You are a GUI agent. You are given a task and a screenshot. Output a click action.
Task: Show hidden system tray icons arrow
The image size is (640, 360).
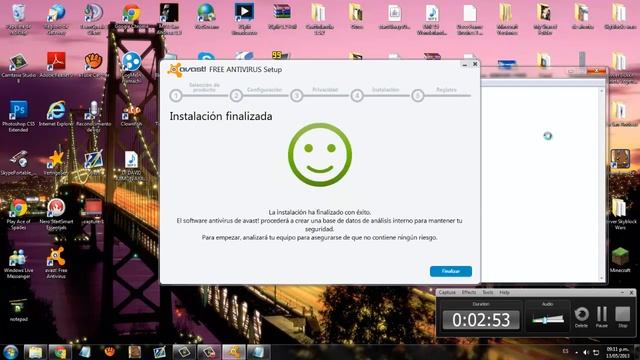[x=576, y=352]
